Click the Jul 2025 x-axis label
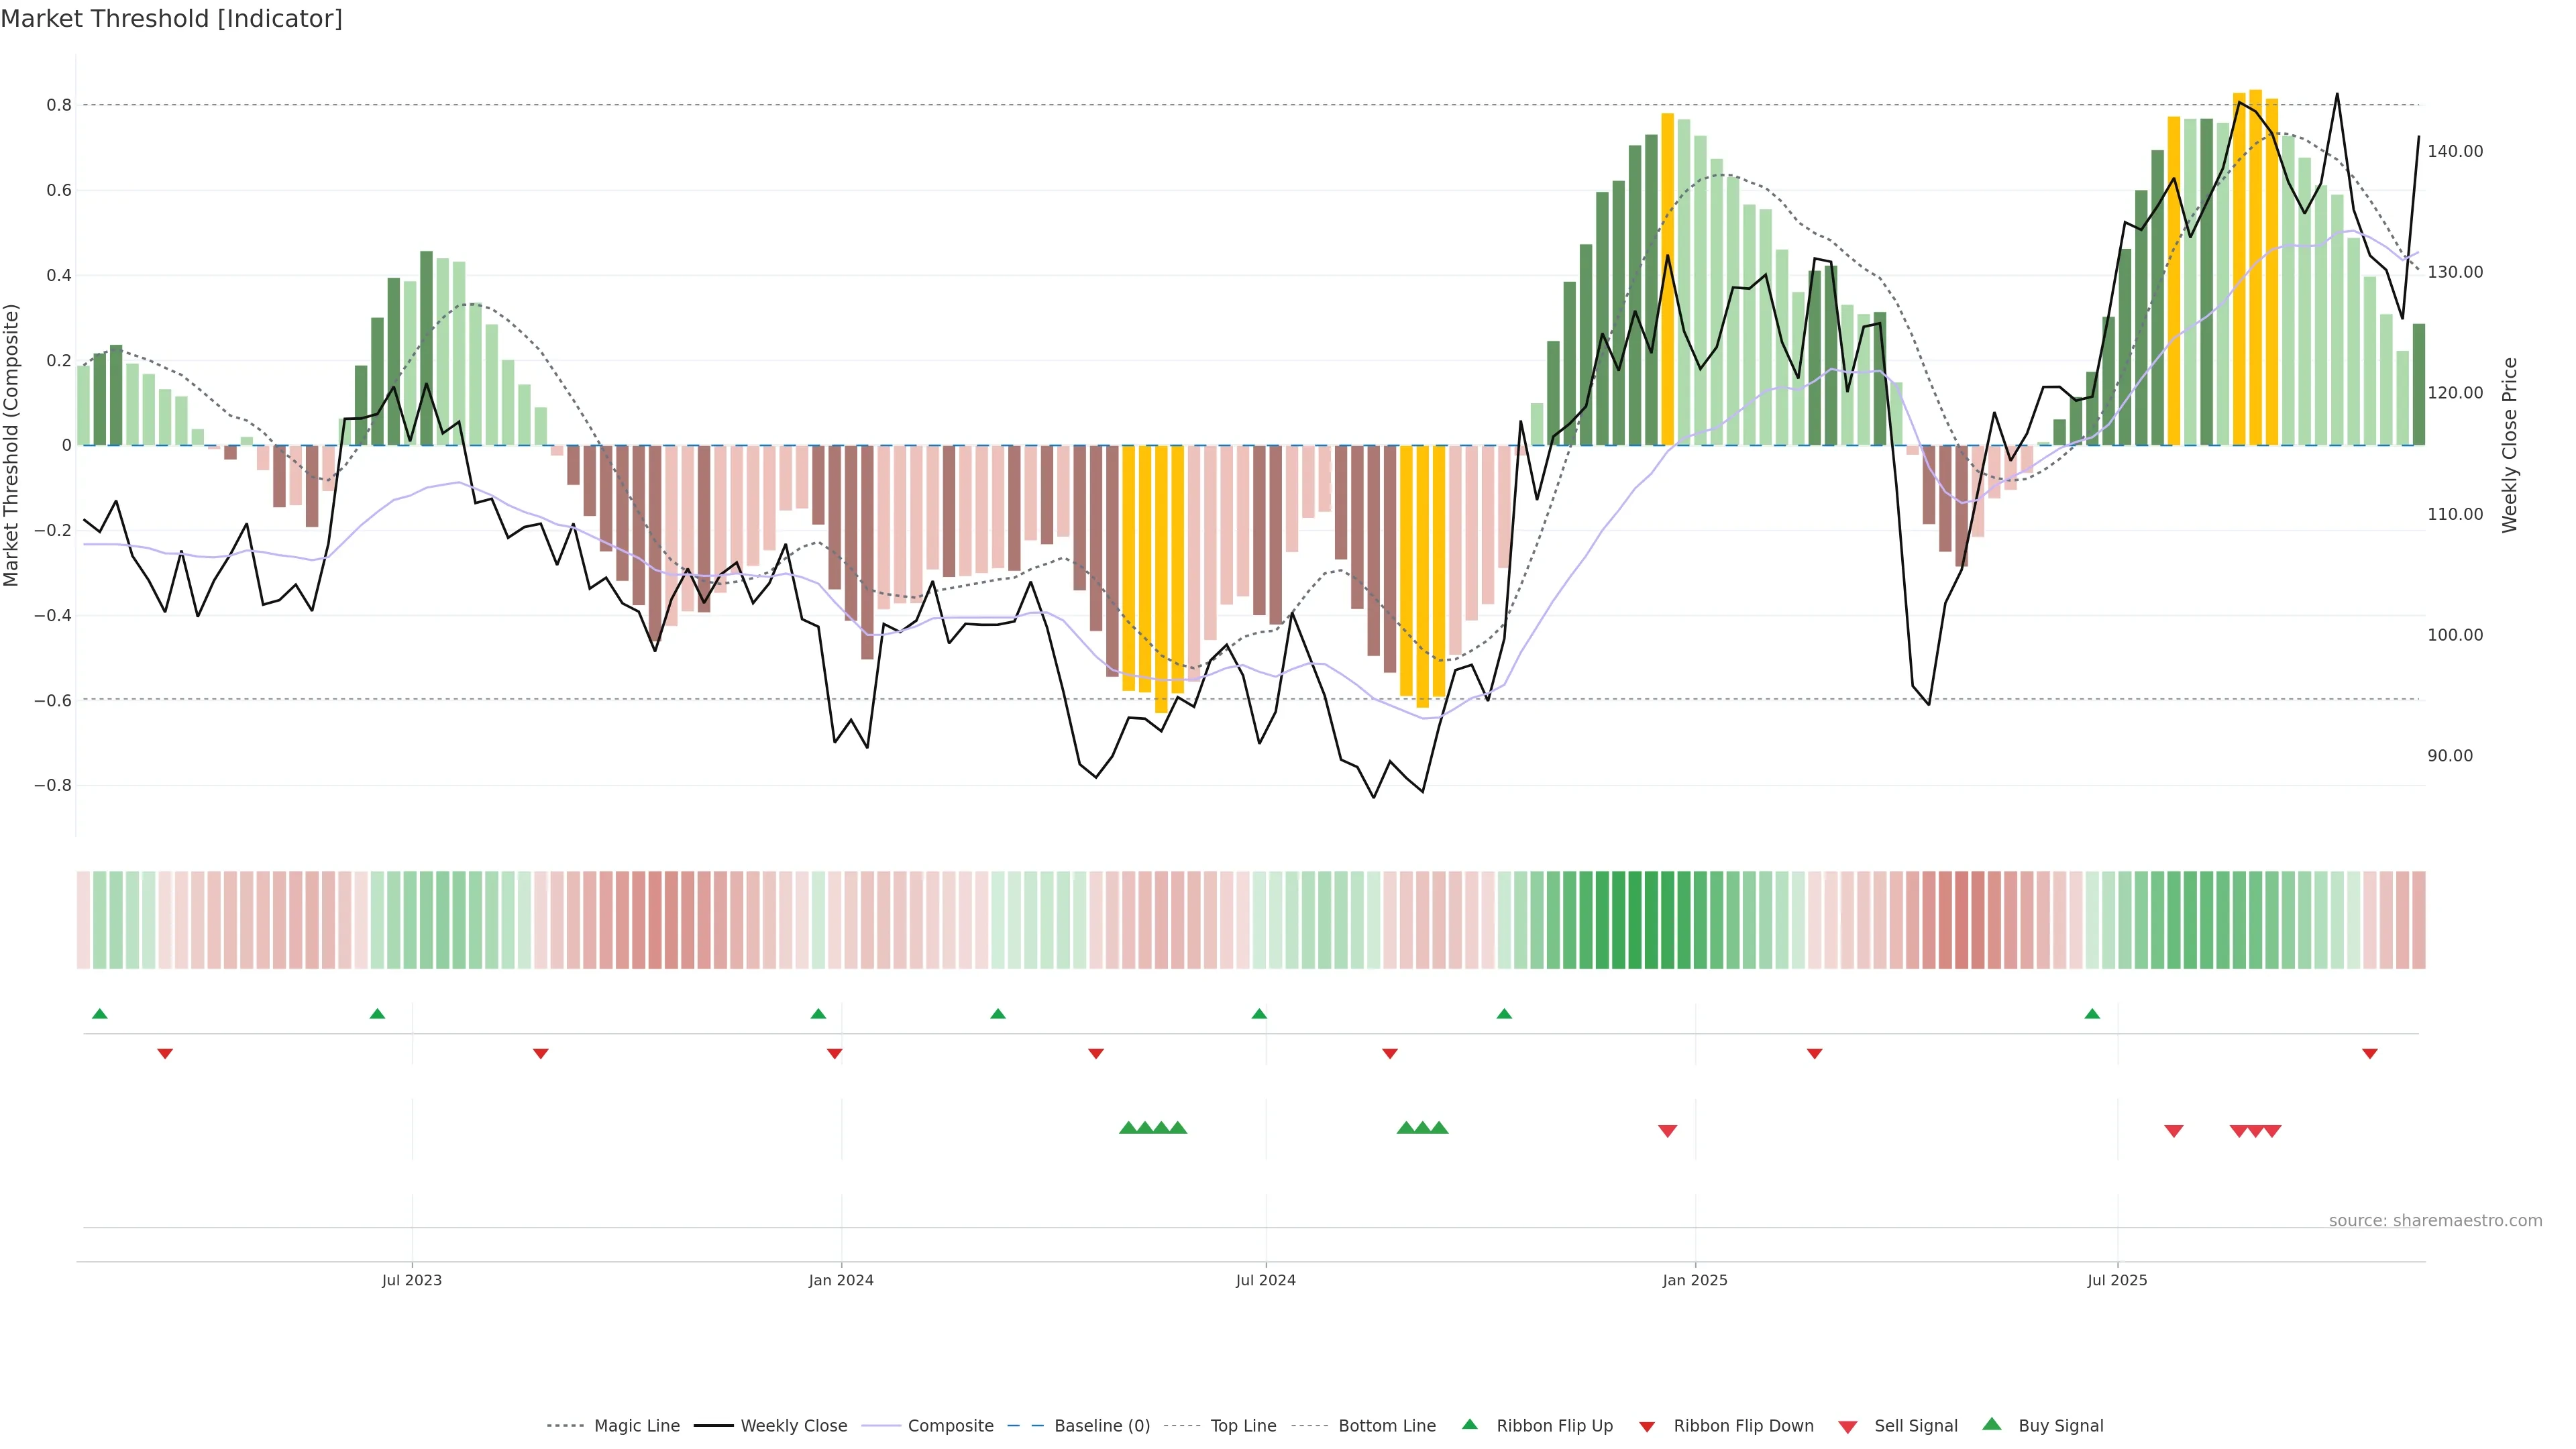Screen dimensions: 2576x1449 pyautogui.click(x=2117, y=1280)
